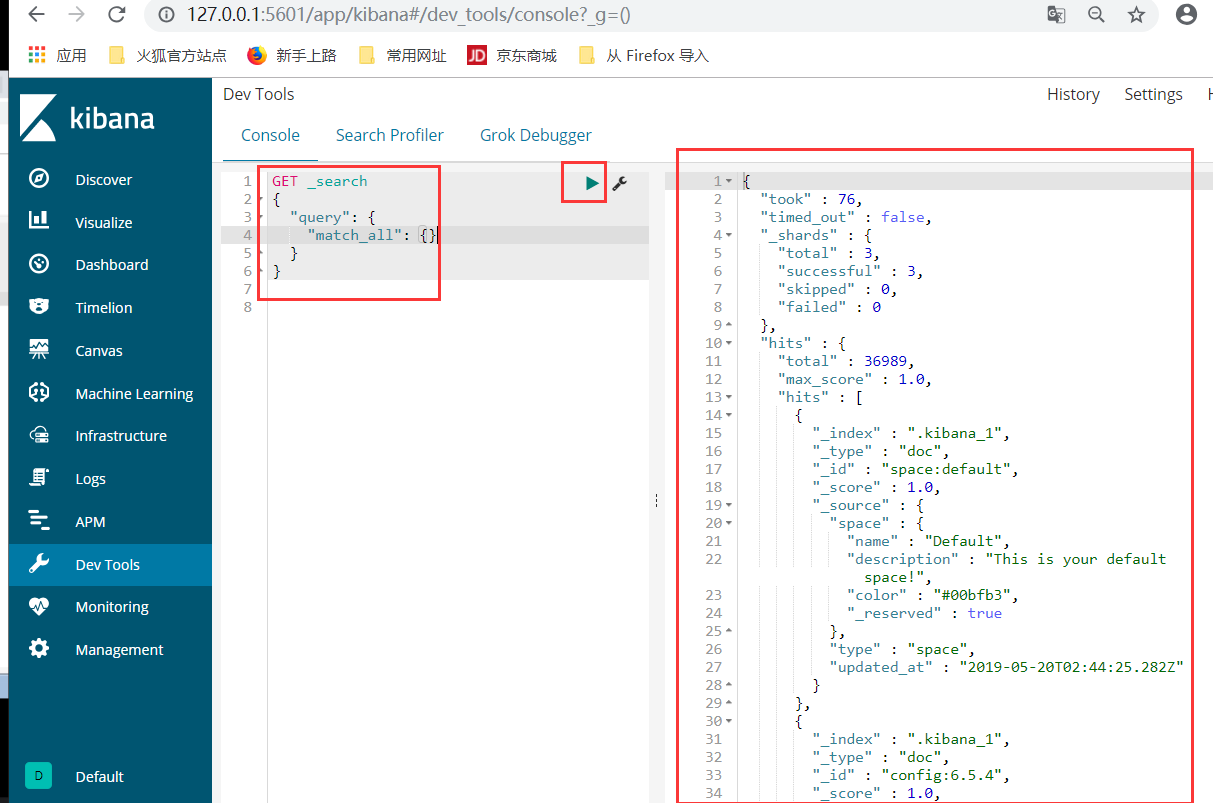
Task: Click "took" : 76 in response
Action: (x=811, y=199)
